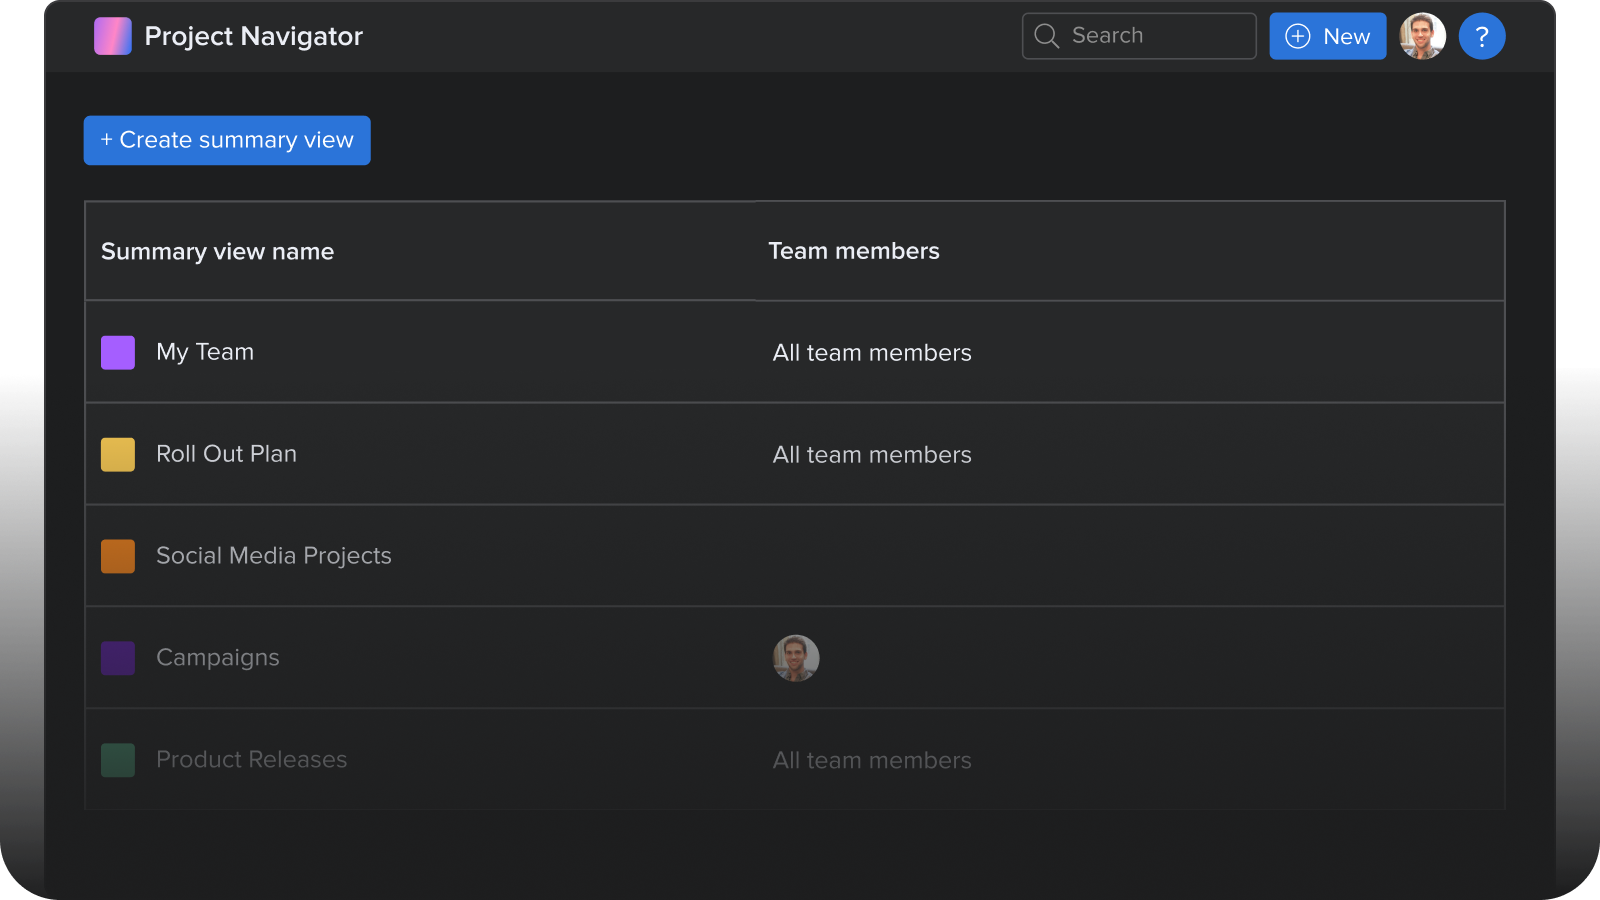Open the Social Media Projects view
This screenshot has width=1600, height=900.
coord(273,556)
